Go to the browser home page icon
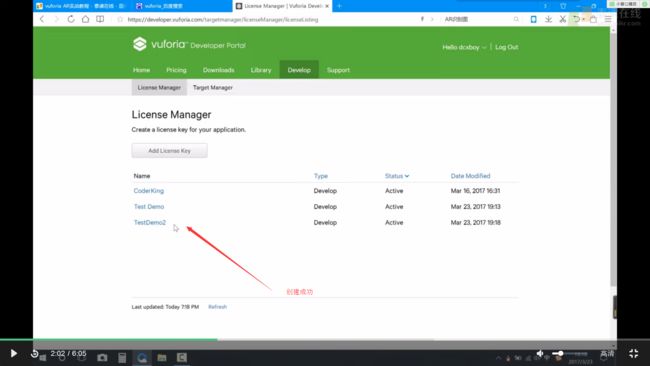The width and height of the screenshot is (650, 366). [x=85, y=19]
